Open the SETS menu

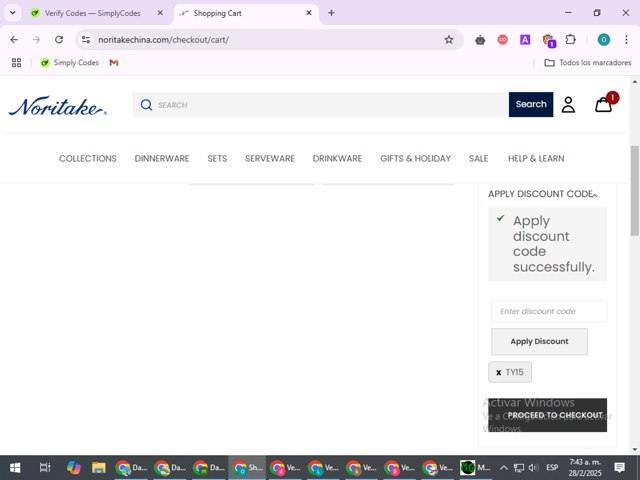(217, 158)
